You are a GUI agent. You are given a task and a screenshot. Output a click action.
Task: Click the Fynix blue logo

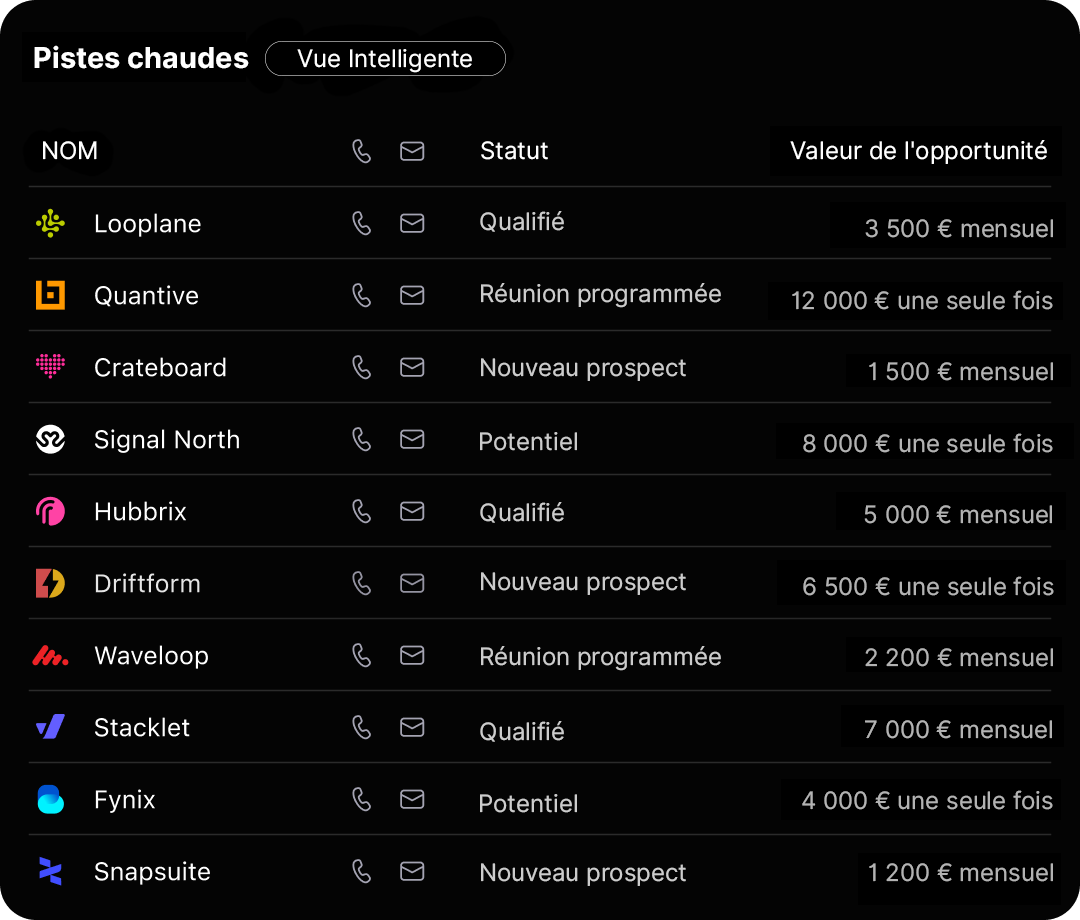pos(50,799)
